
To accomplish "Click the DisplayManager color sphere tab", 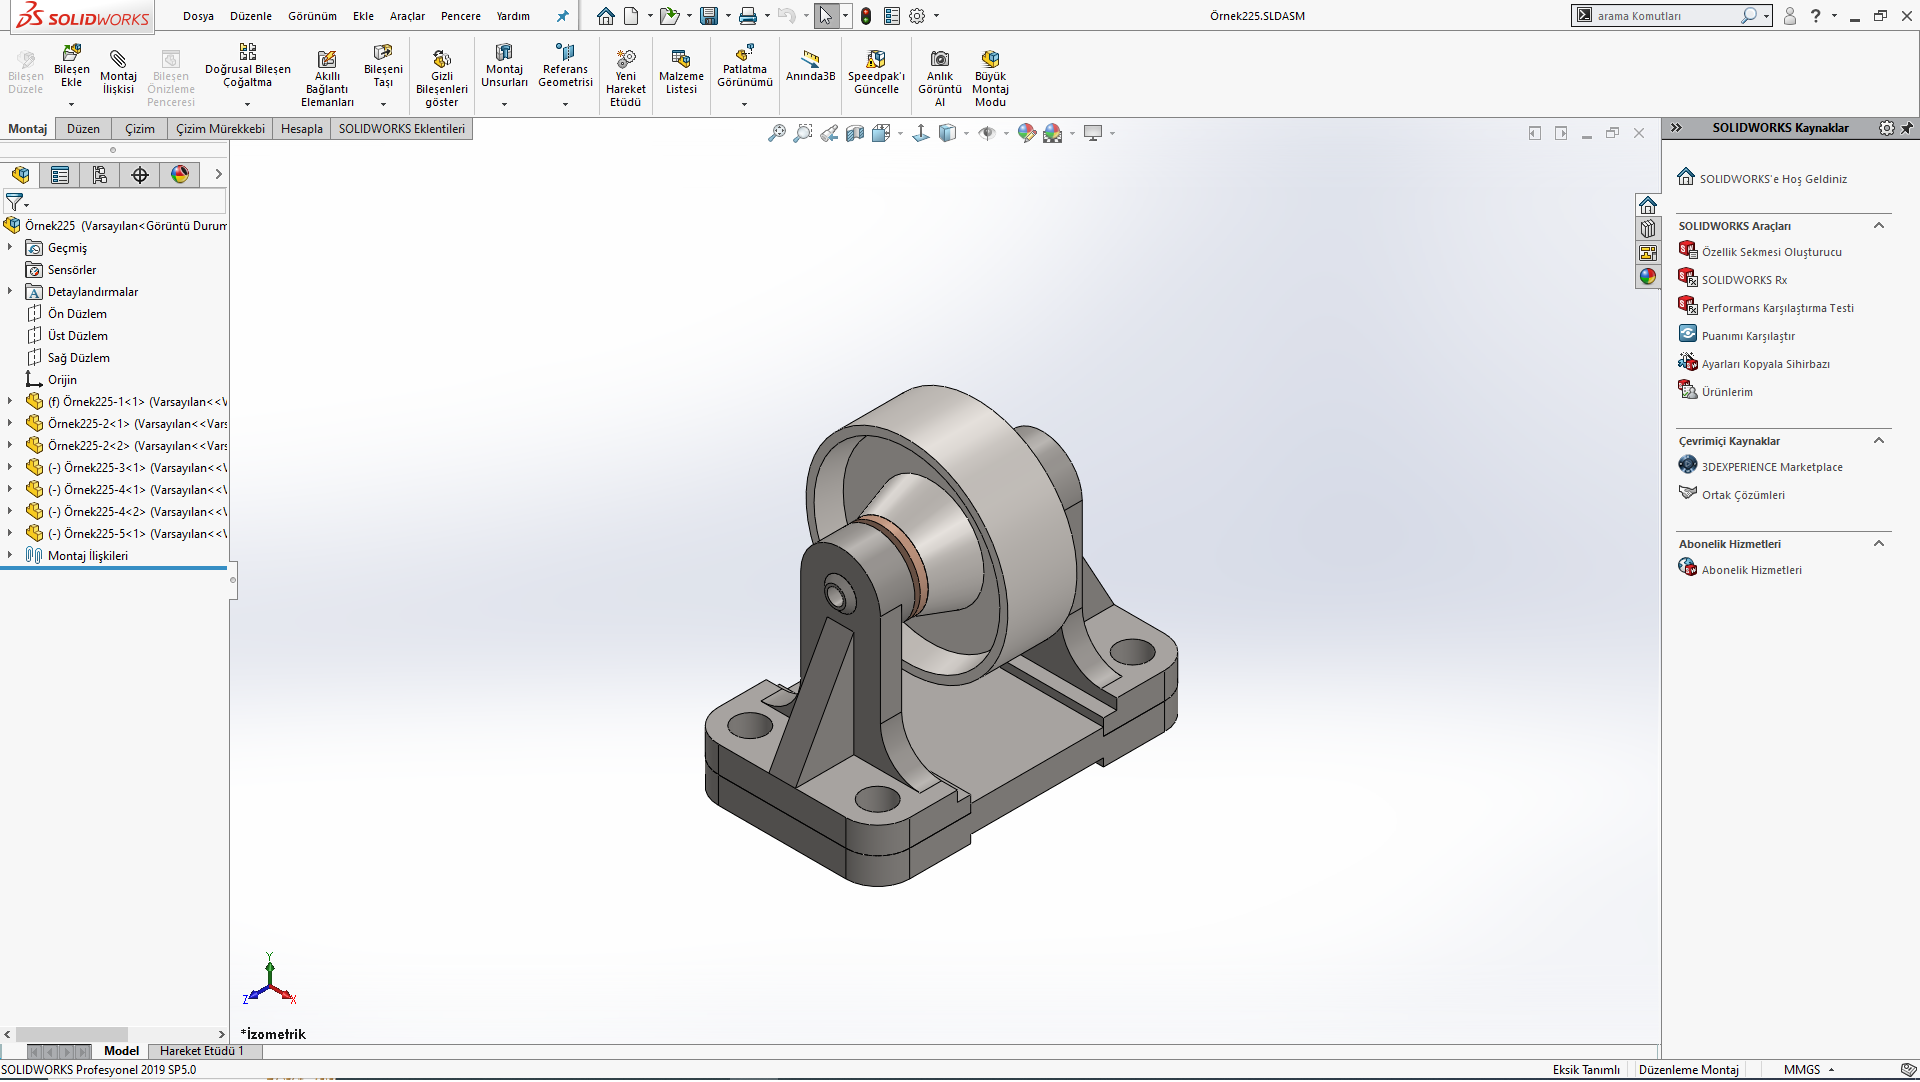I will [180, 175].
